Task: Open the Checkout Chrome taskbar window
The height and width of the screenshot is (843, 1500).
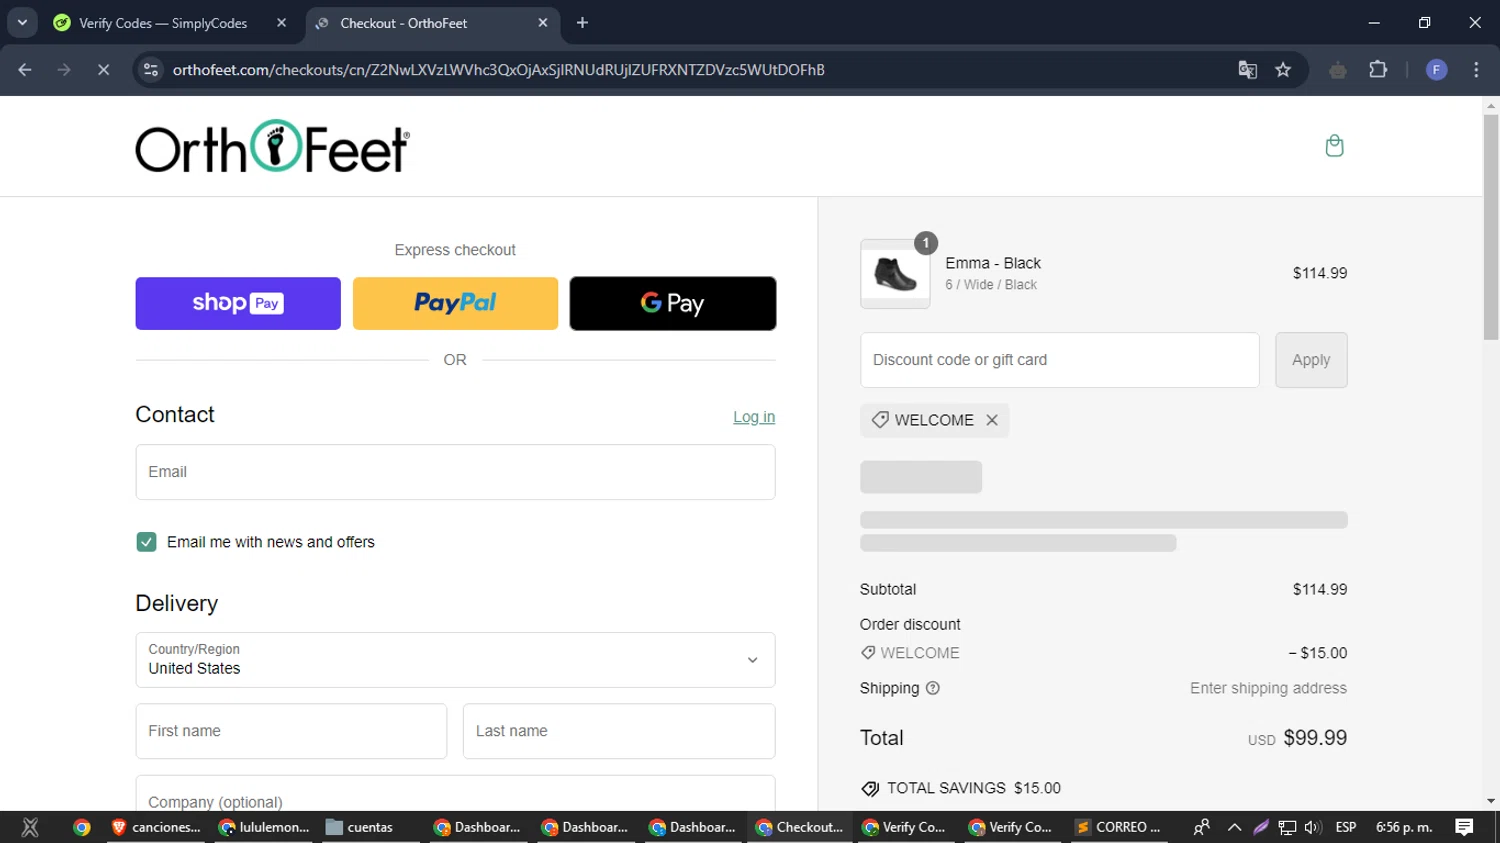Action: (800, 827)
